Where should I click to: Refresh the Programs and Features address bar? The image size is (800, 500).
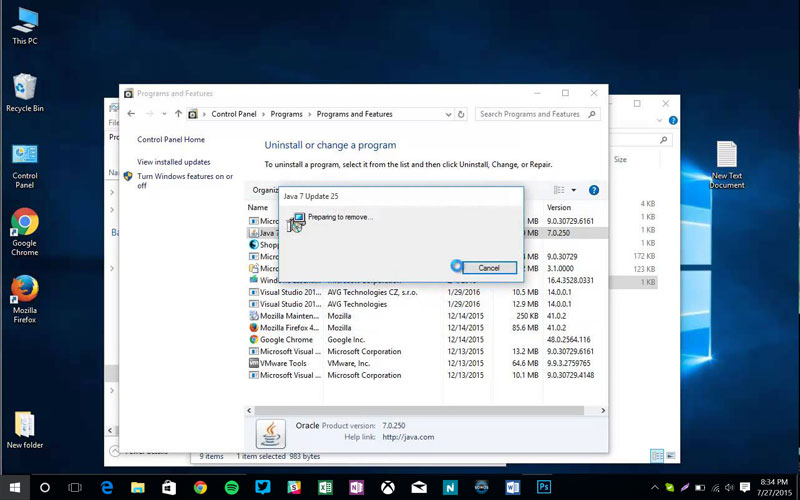coord(462,114)
